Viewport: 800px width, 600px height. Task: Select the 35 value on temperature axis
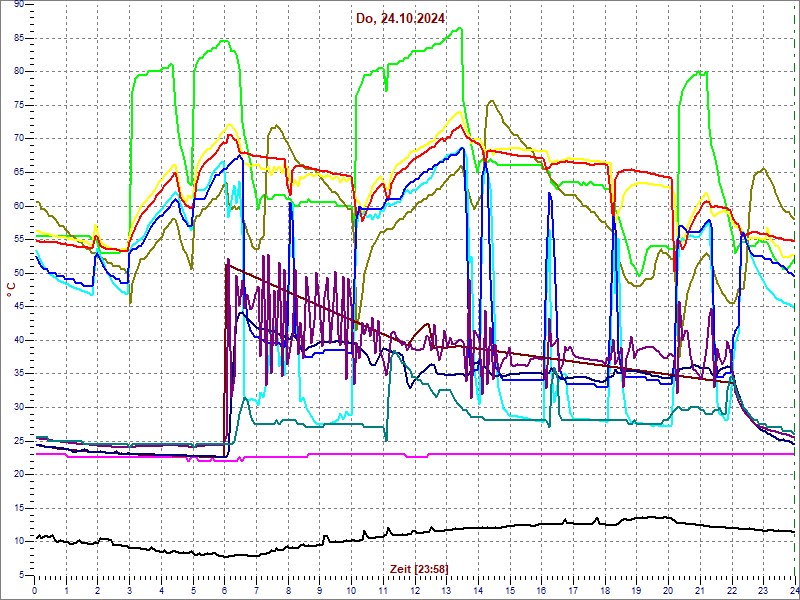pos(18,374)
